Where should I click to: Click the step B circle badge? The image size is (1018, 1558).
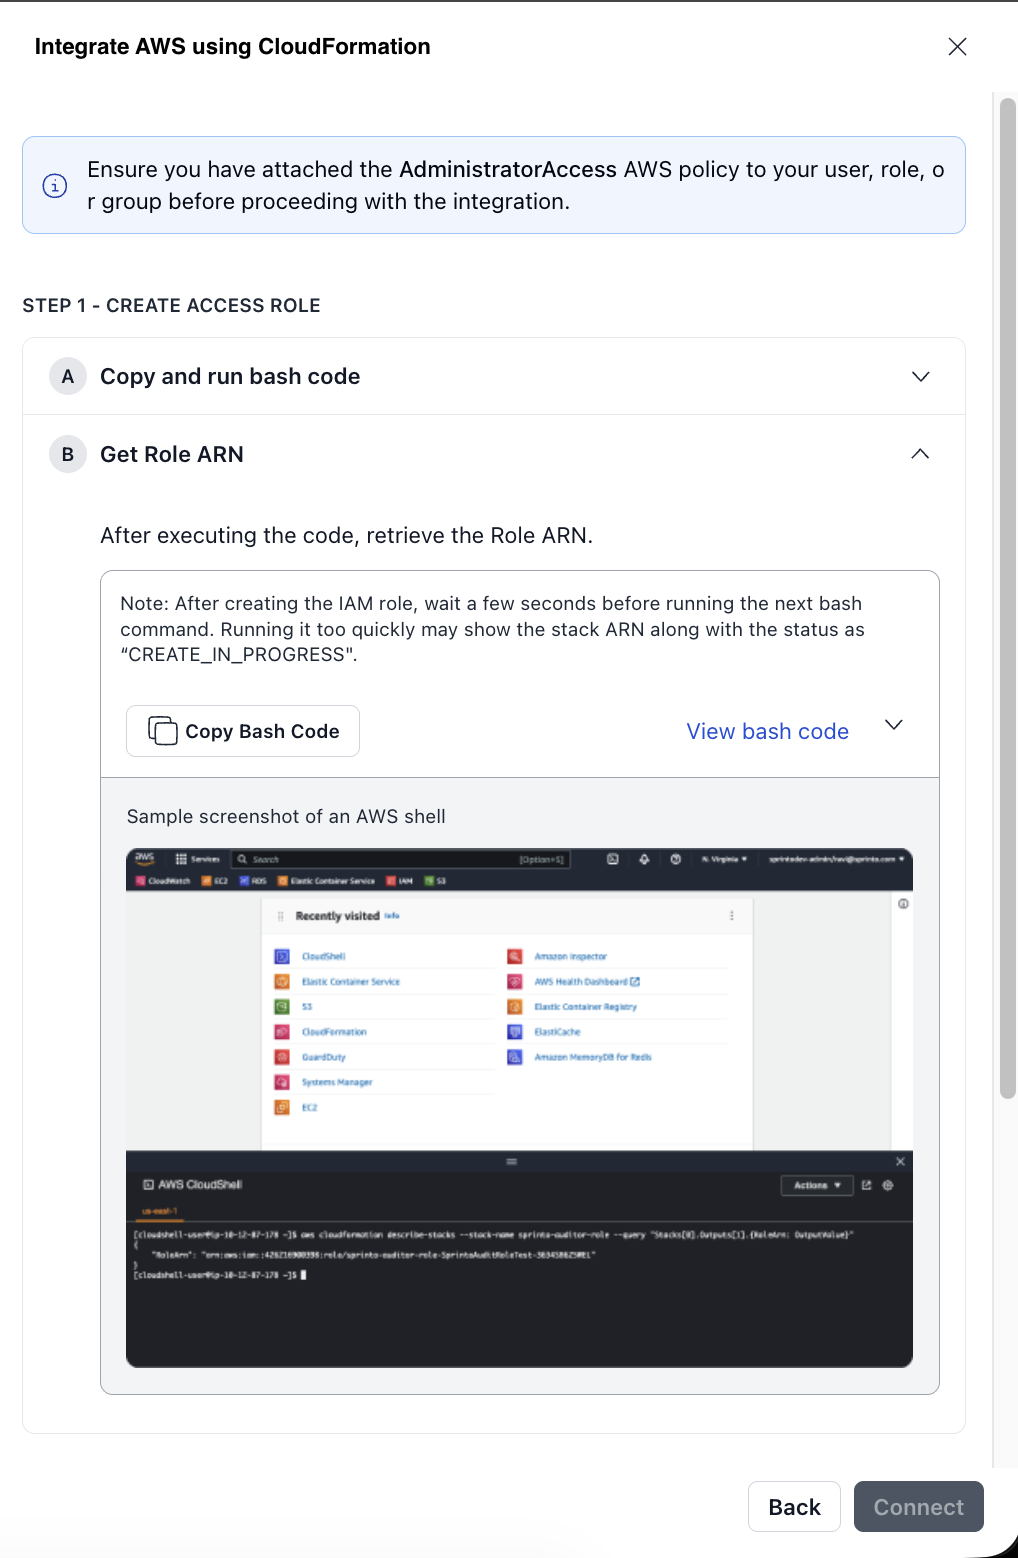coord(68,454)
